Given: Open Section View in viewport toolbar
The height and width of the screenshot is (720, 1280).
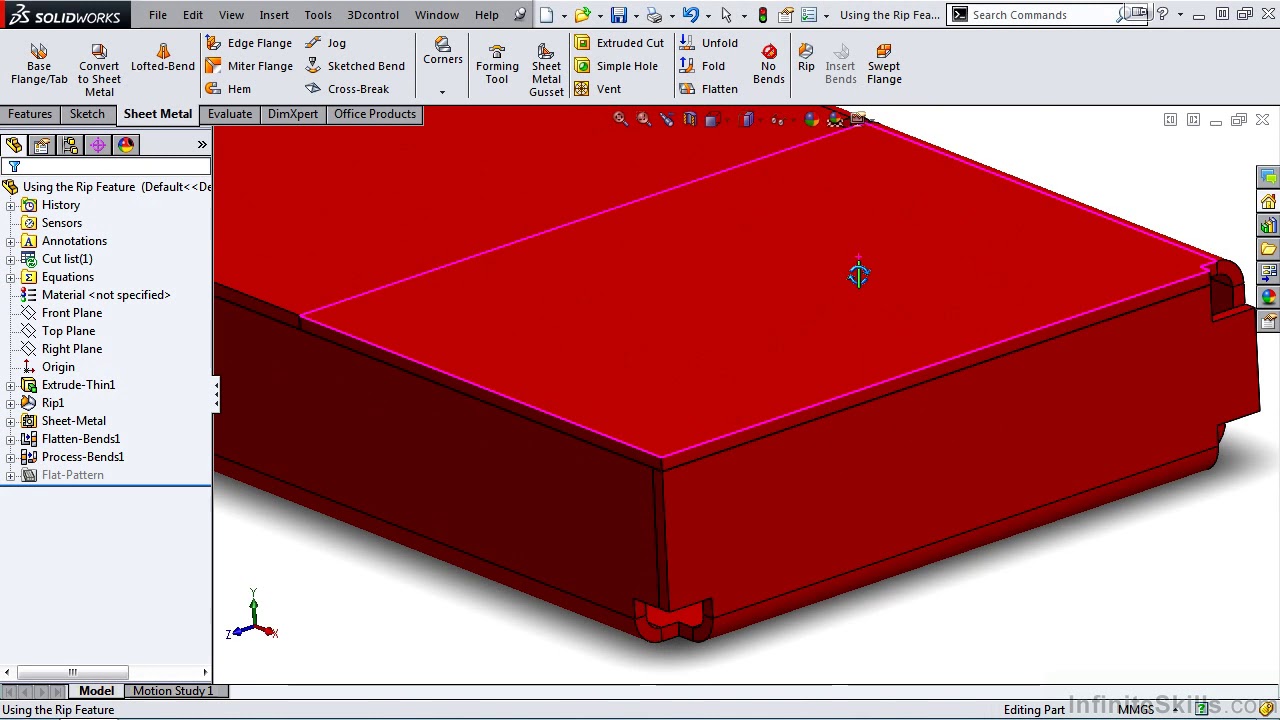Looking at the screenshot, I should [x=690, y=120].
